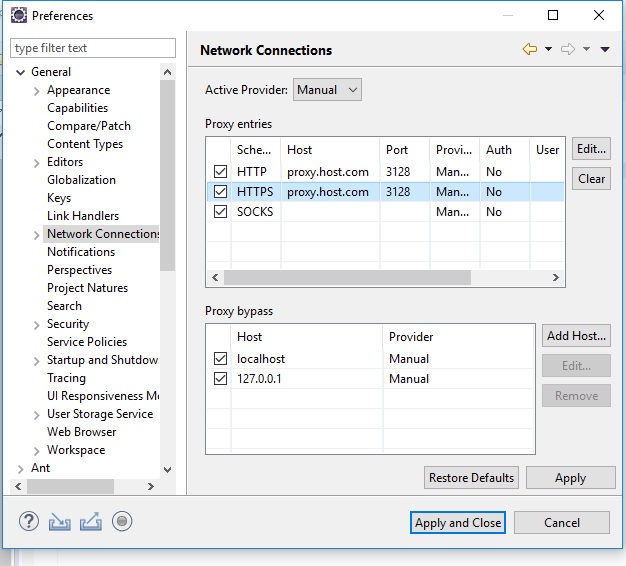Open Service Policies preferences
The height and width of the screenshot is (566, 626).
pyautogui.click(x=87, y=342)
